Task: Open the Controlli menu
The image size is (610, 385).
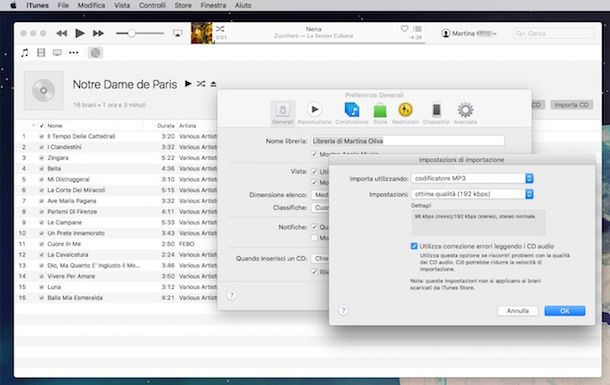Action: click(x=152, y=5)
